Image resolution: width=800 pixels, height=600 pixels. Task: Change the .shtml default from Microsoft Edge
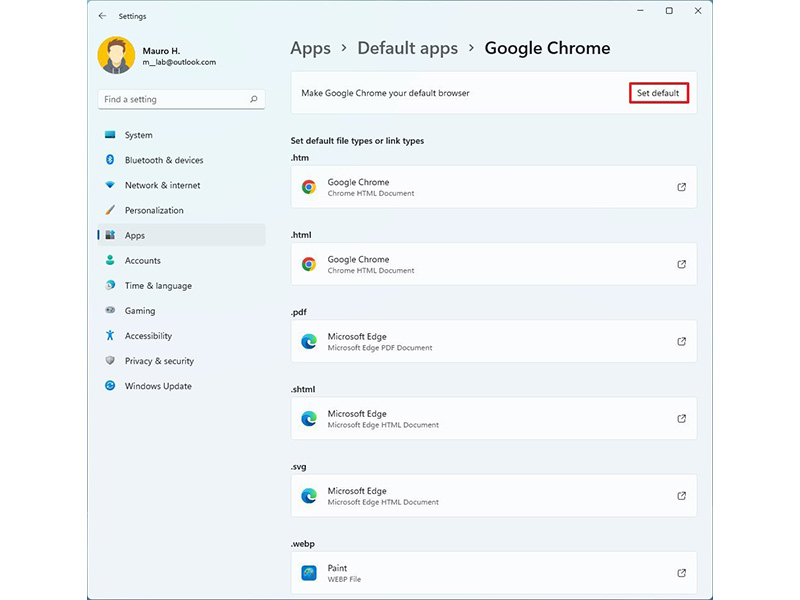[493, 418]
